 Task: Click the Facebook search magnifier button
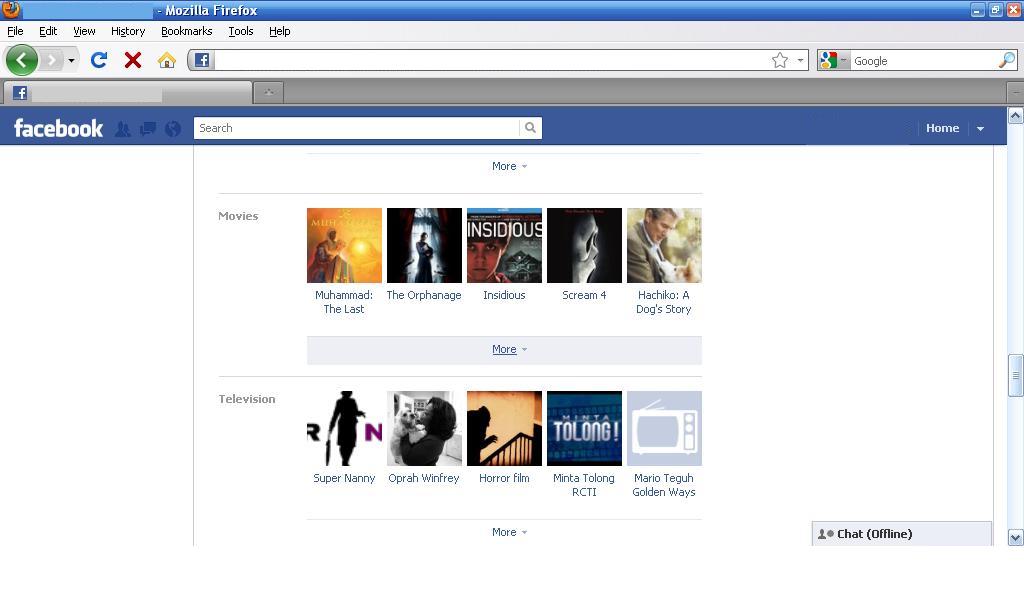tap(530, 128)
